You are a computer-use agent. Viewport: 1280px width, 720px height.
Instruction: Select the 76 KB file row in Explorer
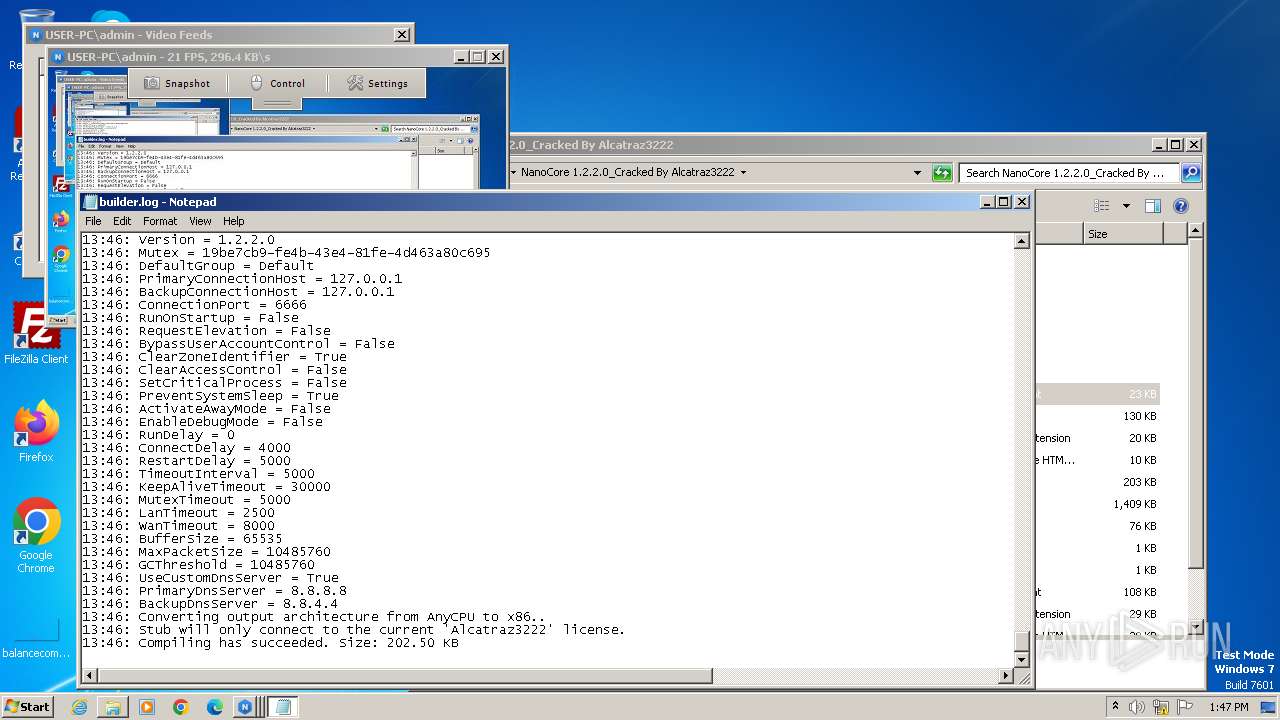pyautogui.click(x=1097, y=526)
